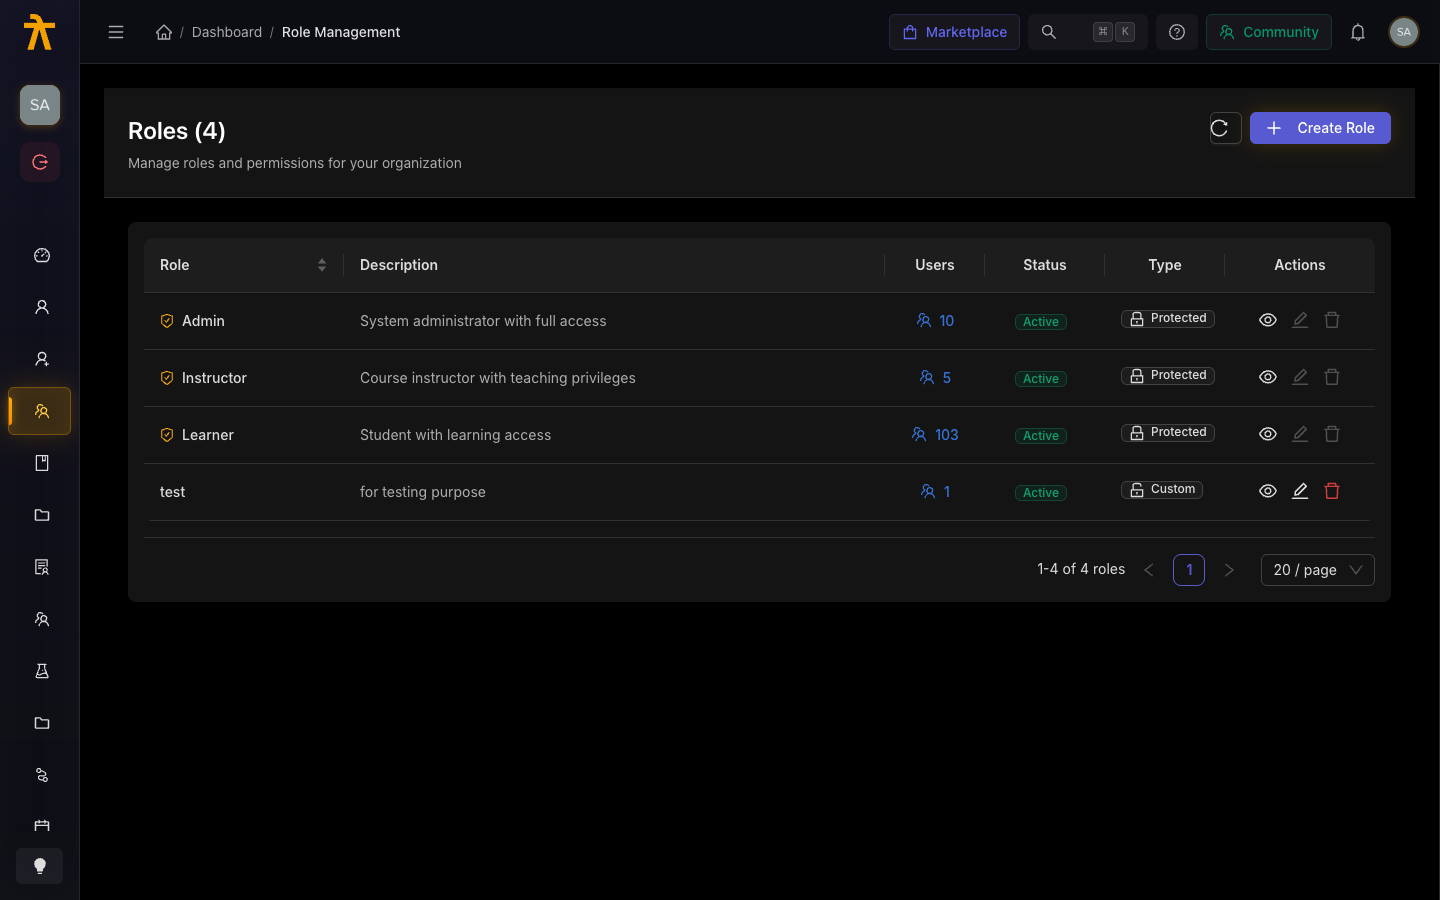Click the Learner users count 103
1440x900 pixels.
[x=935, y=435]
